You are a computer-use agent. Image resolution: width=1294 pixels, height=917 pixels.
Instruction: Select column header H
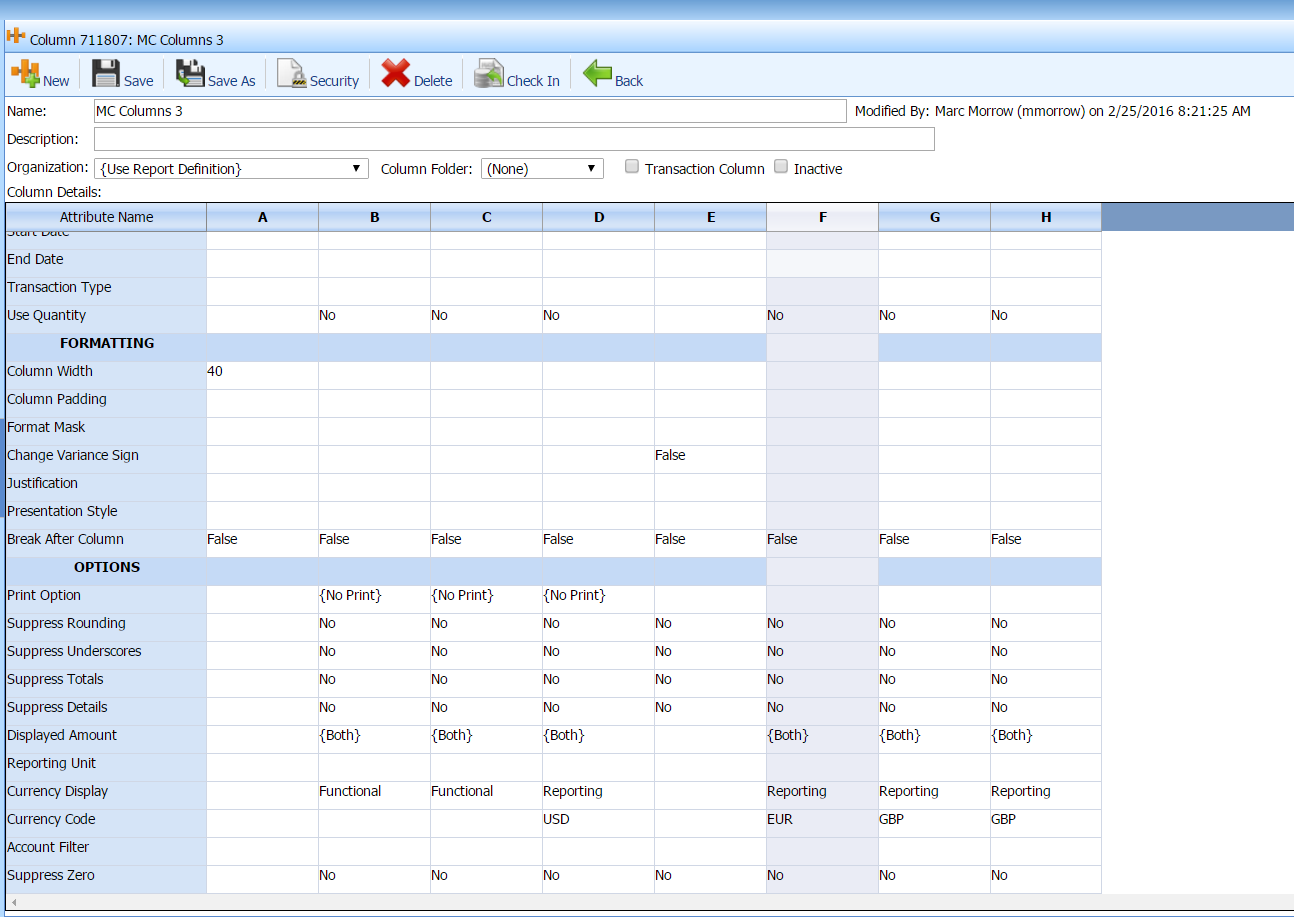[x=1046, y=217]
